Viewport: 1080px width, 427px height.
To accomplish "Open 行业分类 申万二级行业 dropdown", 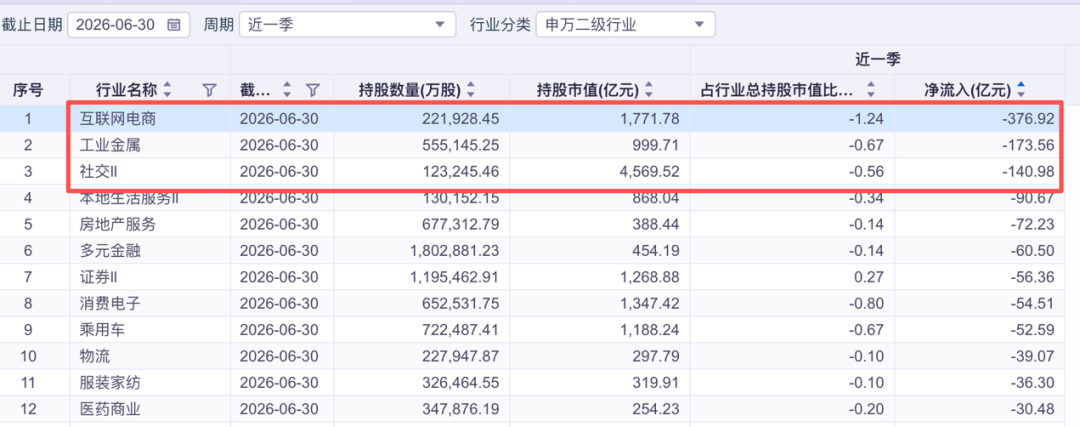I will pos(625,25).
